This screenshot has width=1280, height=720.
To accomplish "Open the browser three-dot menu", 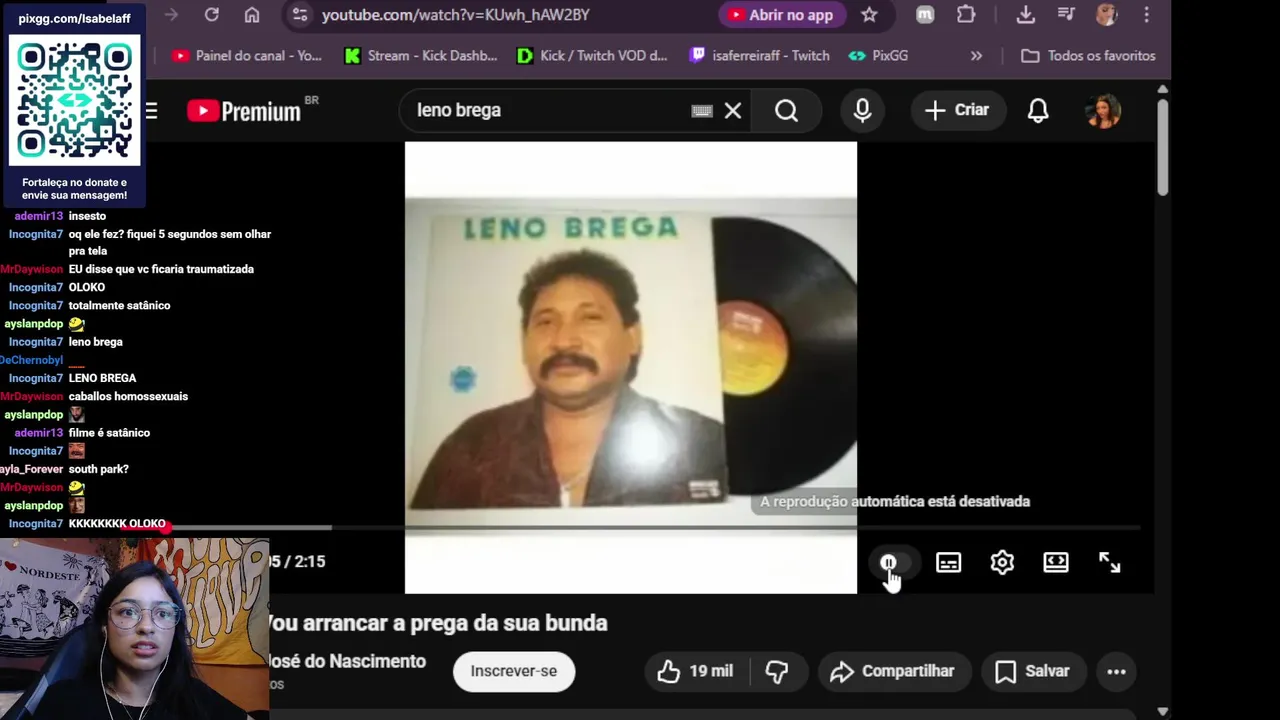I will [1147, 15].
